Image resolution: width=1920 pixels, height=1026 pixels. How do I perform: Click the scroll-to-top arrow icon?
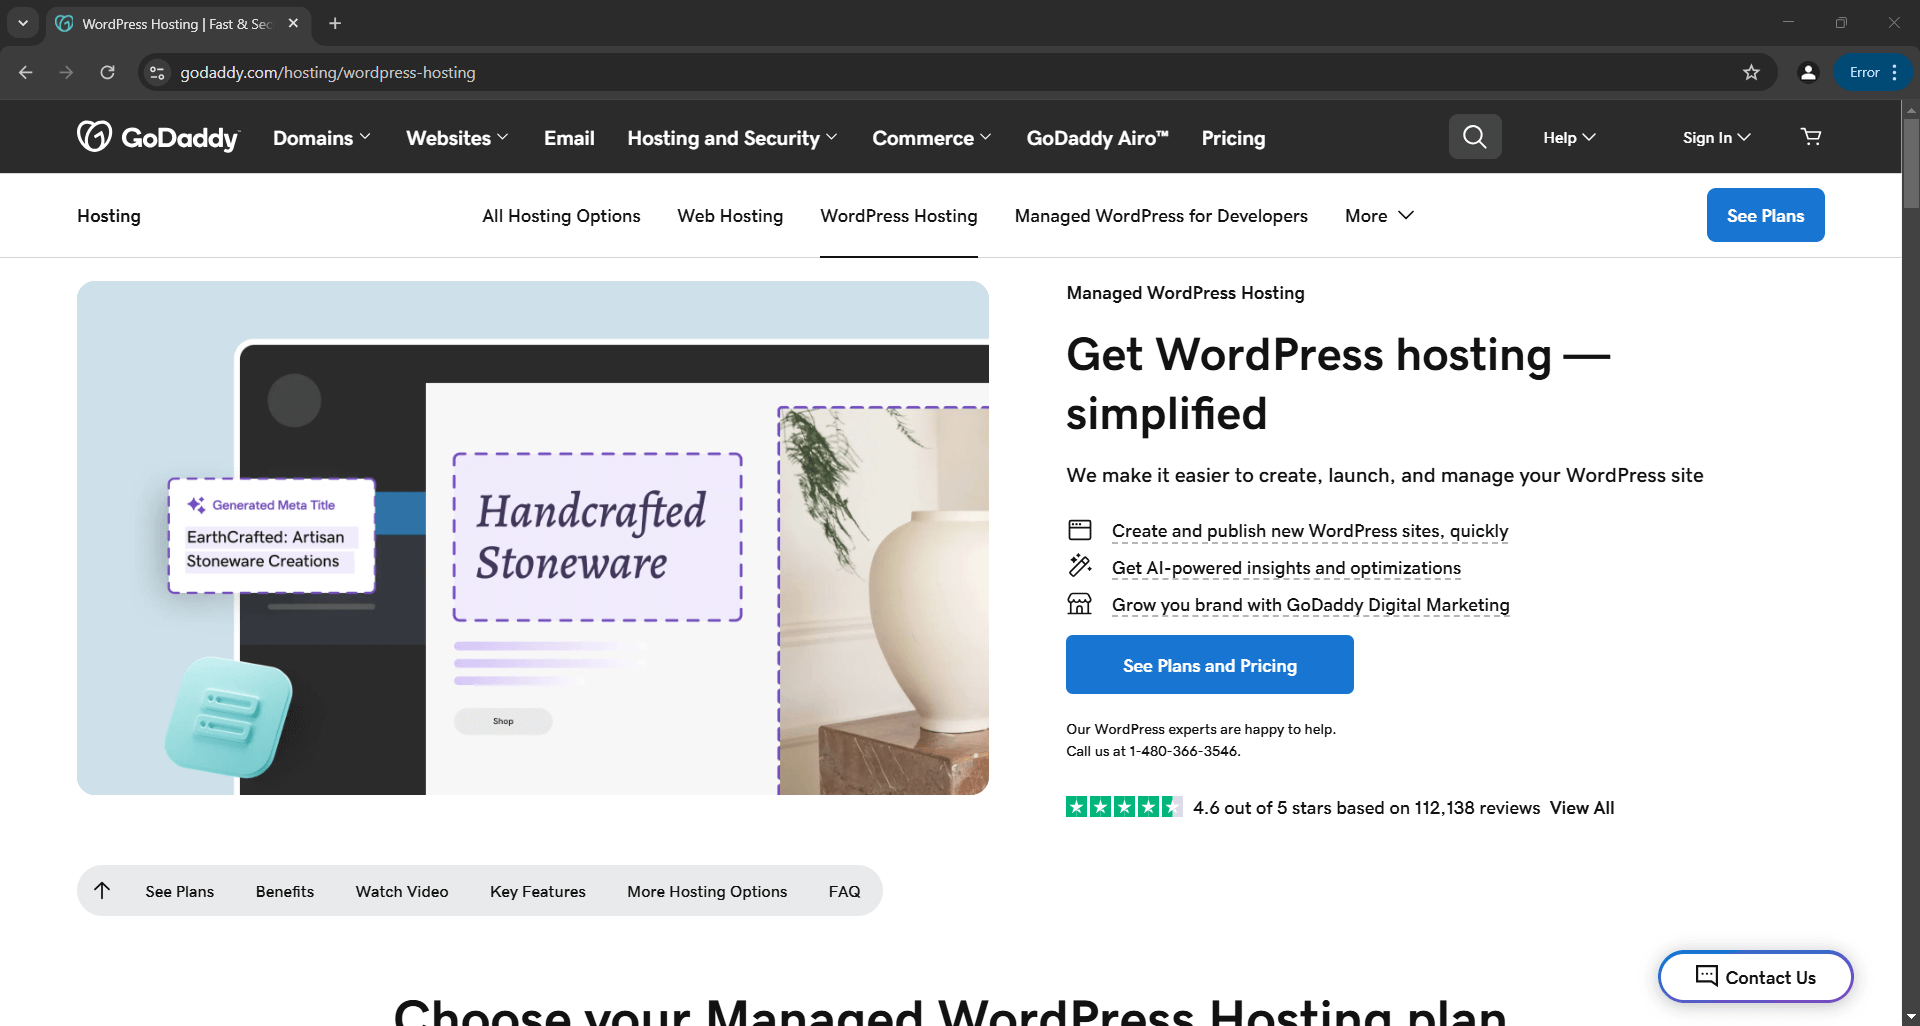click(101, 890)
